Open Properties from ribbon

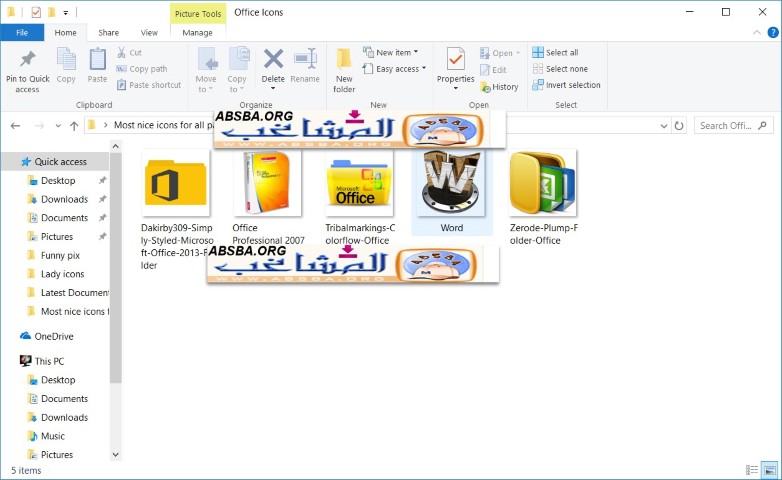(455, 69)
